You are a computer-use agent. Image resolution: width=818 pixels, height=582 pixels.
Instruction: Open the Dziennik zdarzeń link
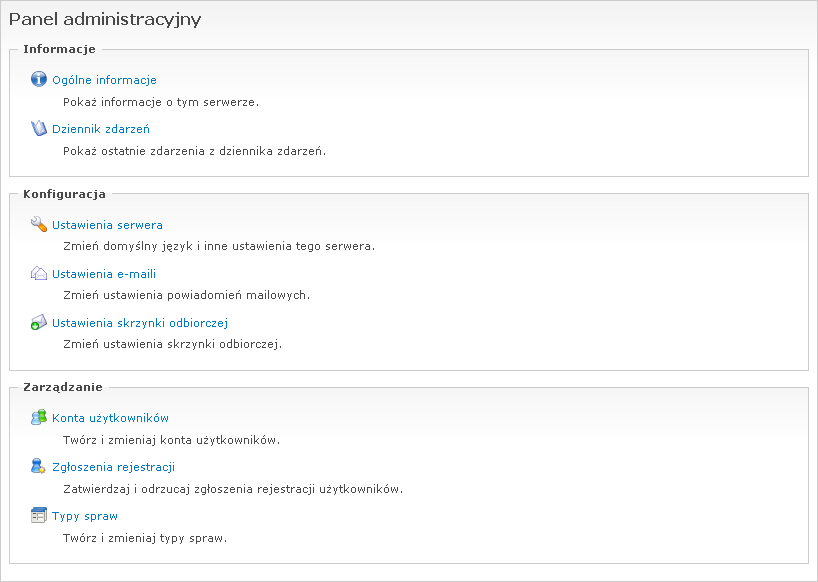pyautogui.click(x=100, y=128)
